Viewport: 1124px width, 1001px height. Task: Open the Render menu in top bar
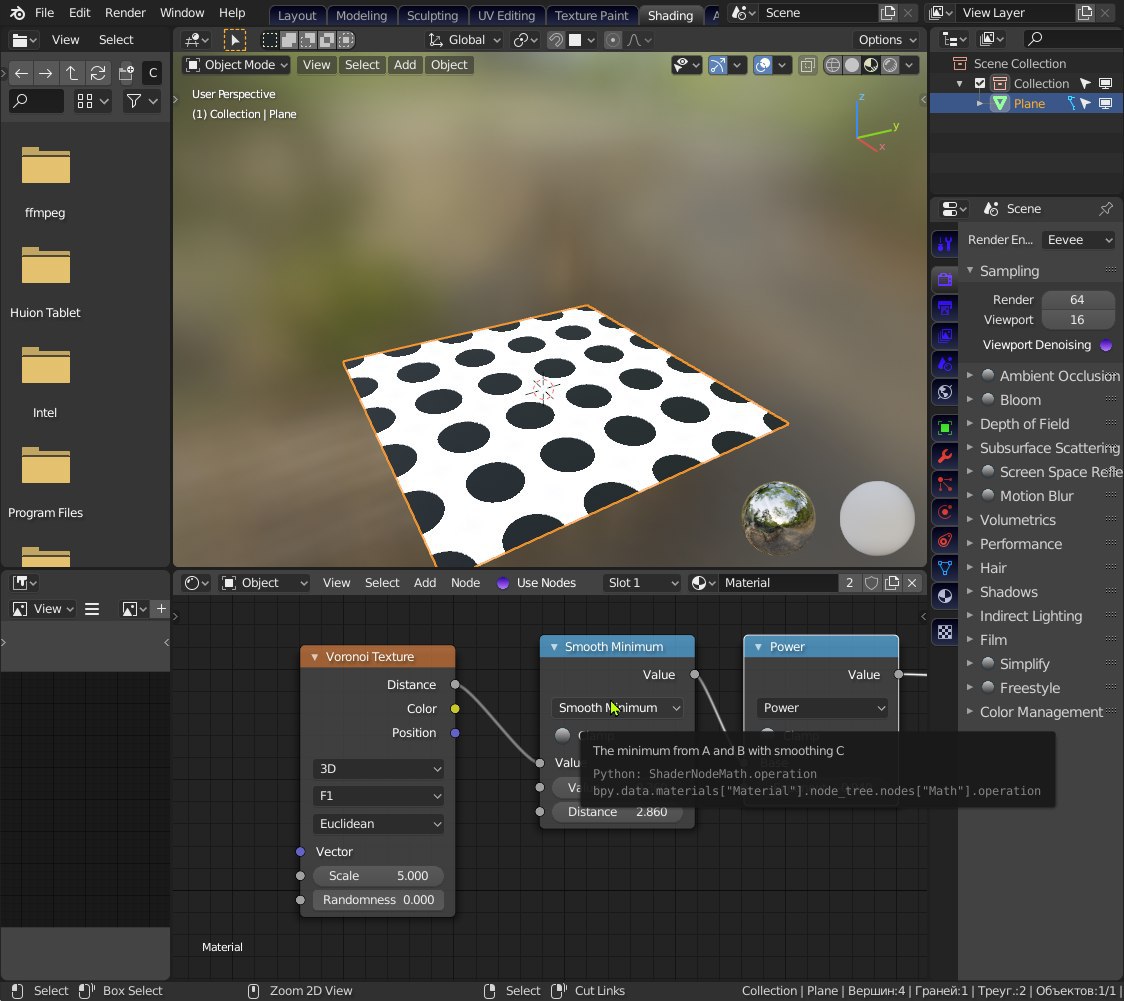point(125,13)
